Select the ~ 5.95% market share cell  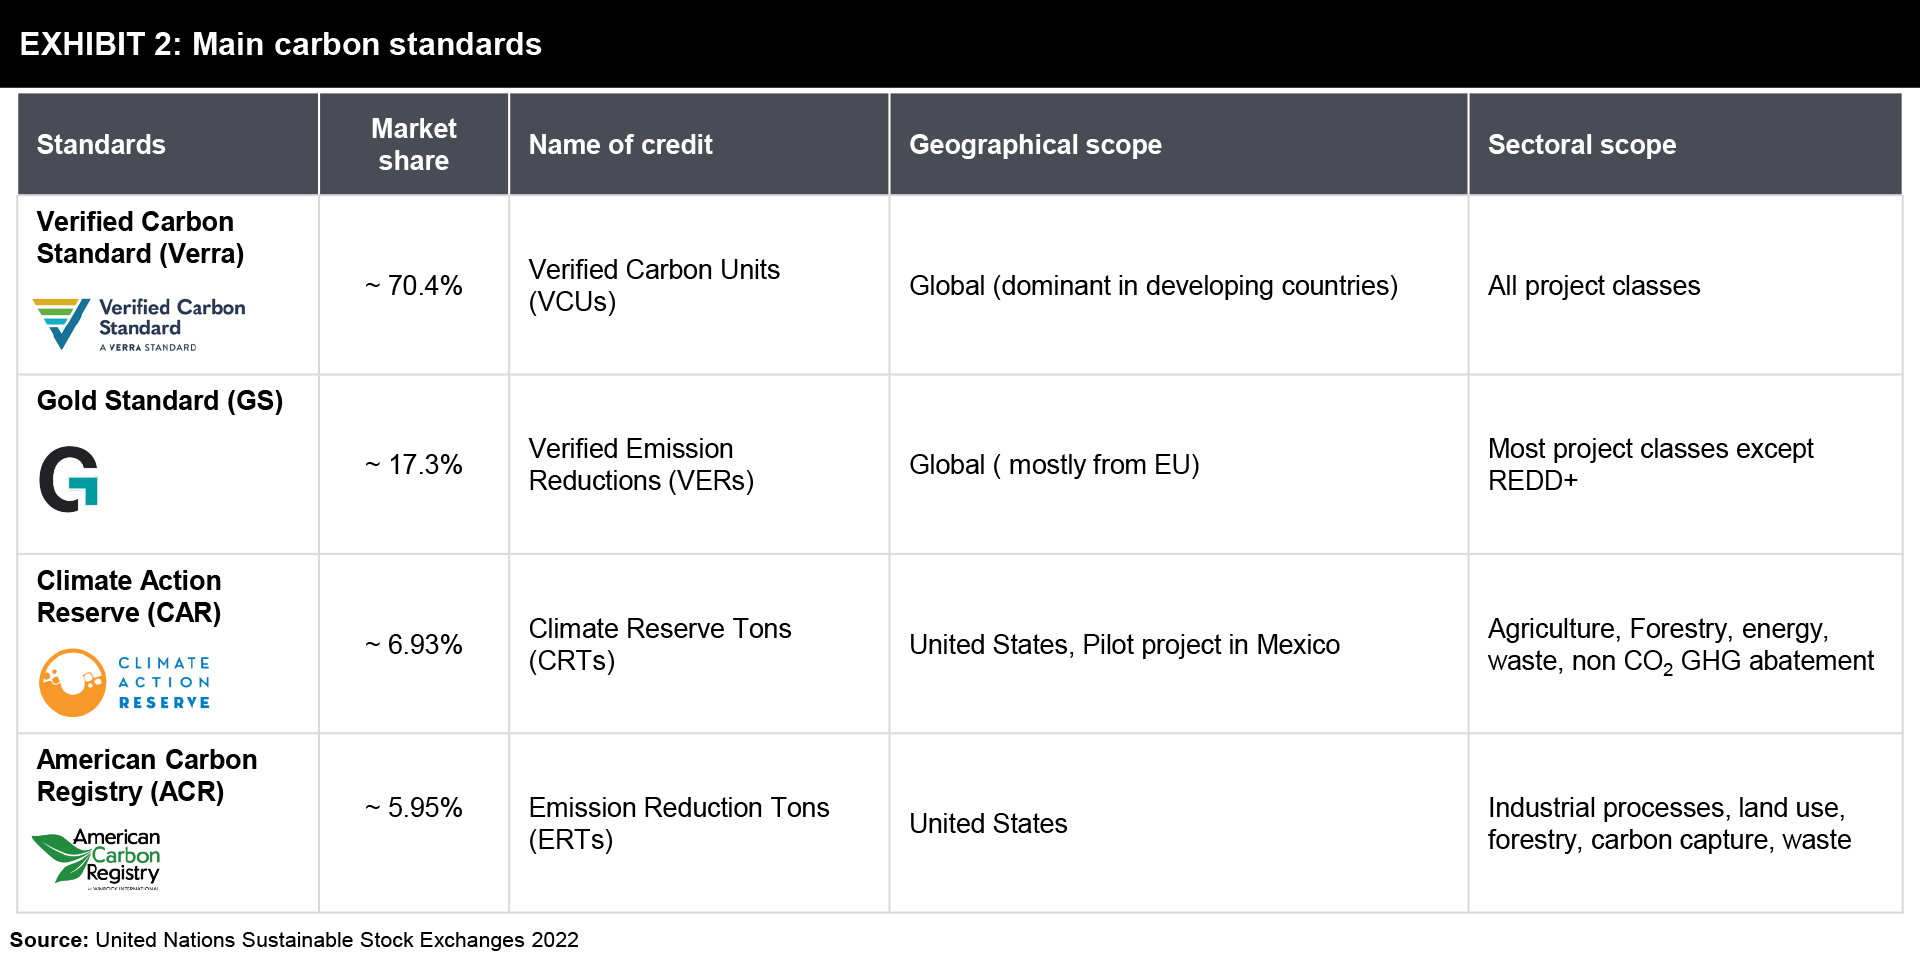tap(413, 808)
